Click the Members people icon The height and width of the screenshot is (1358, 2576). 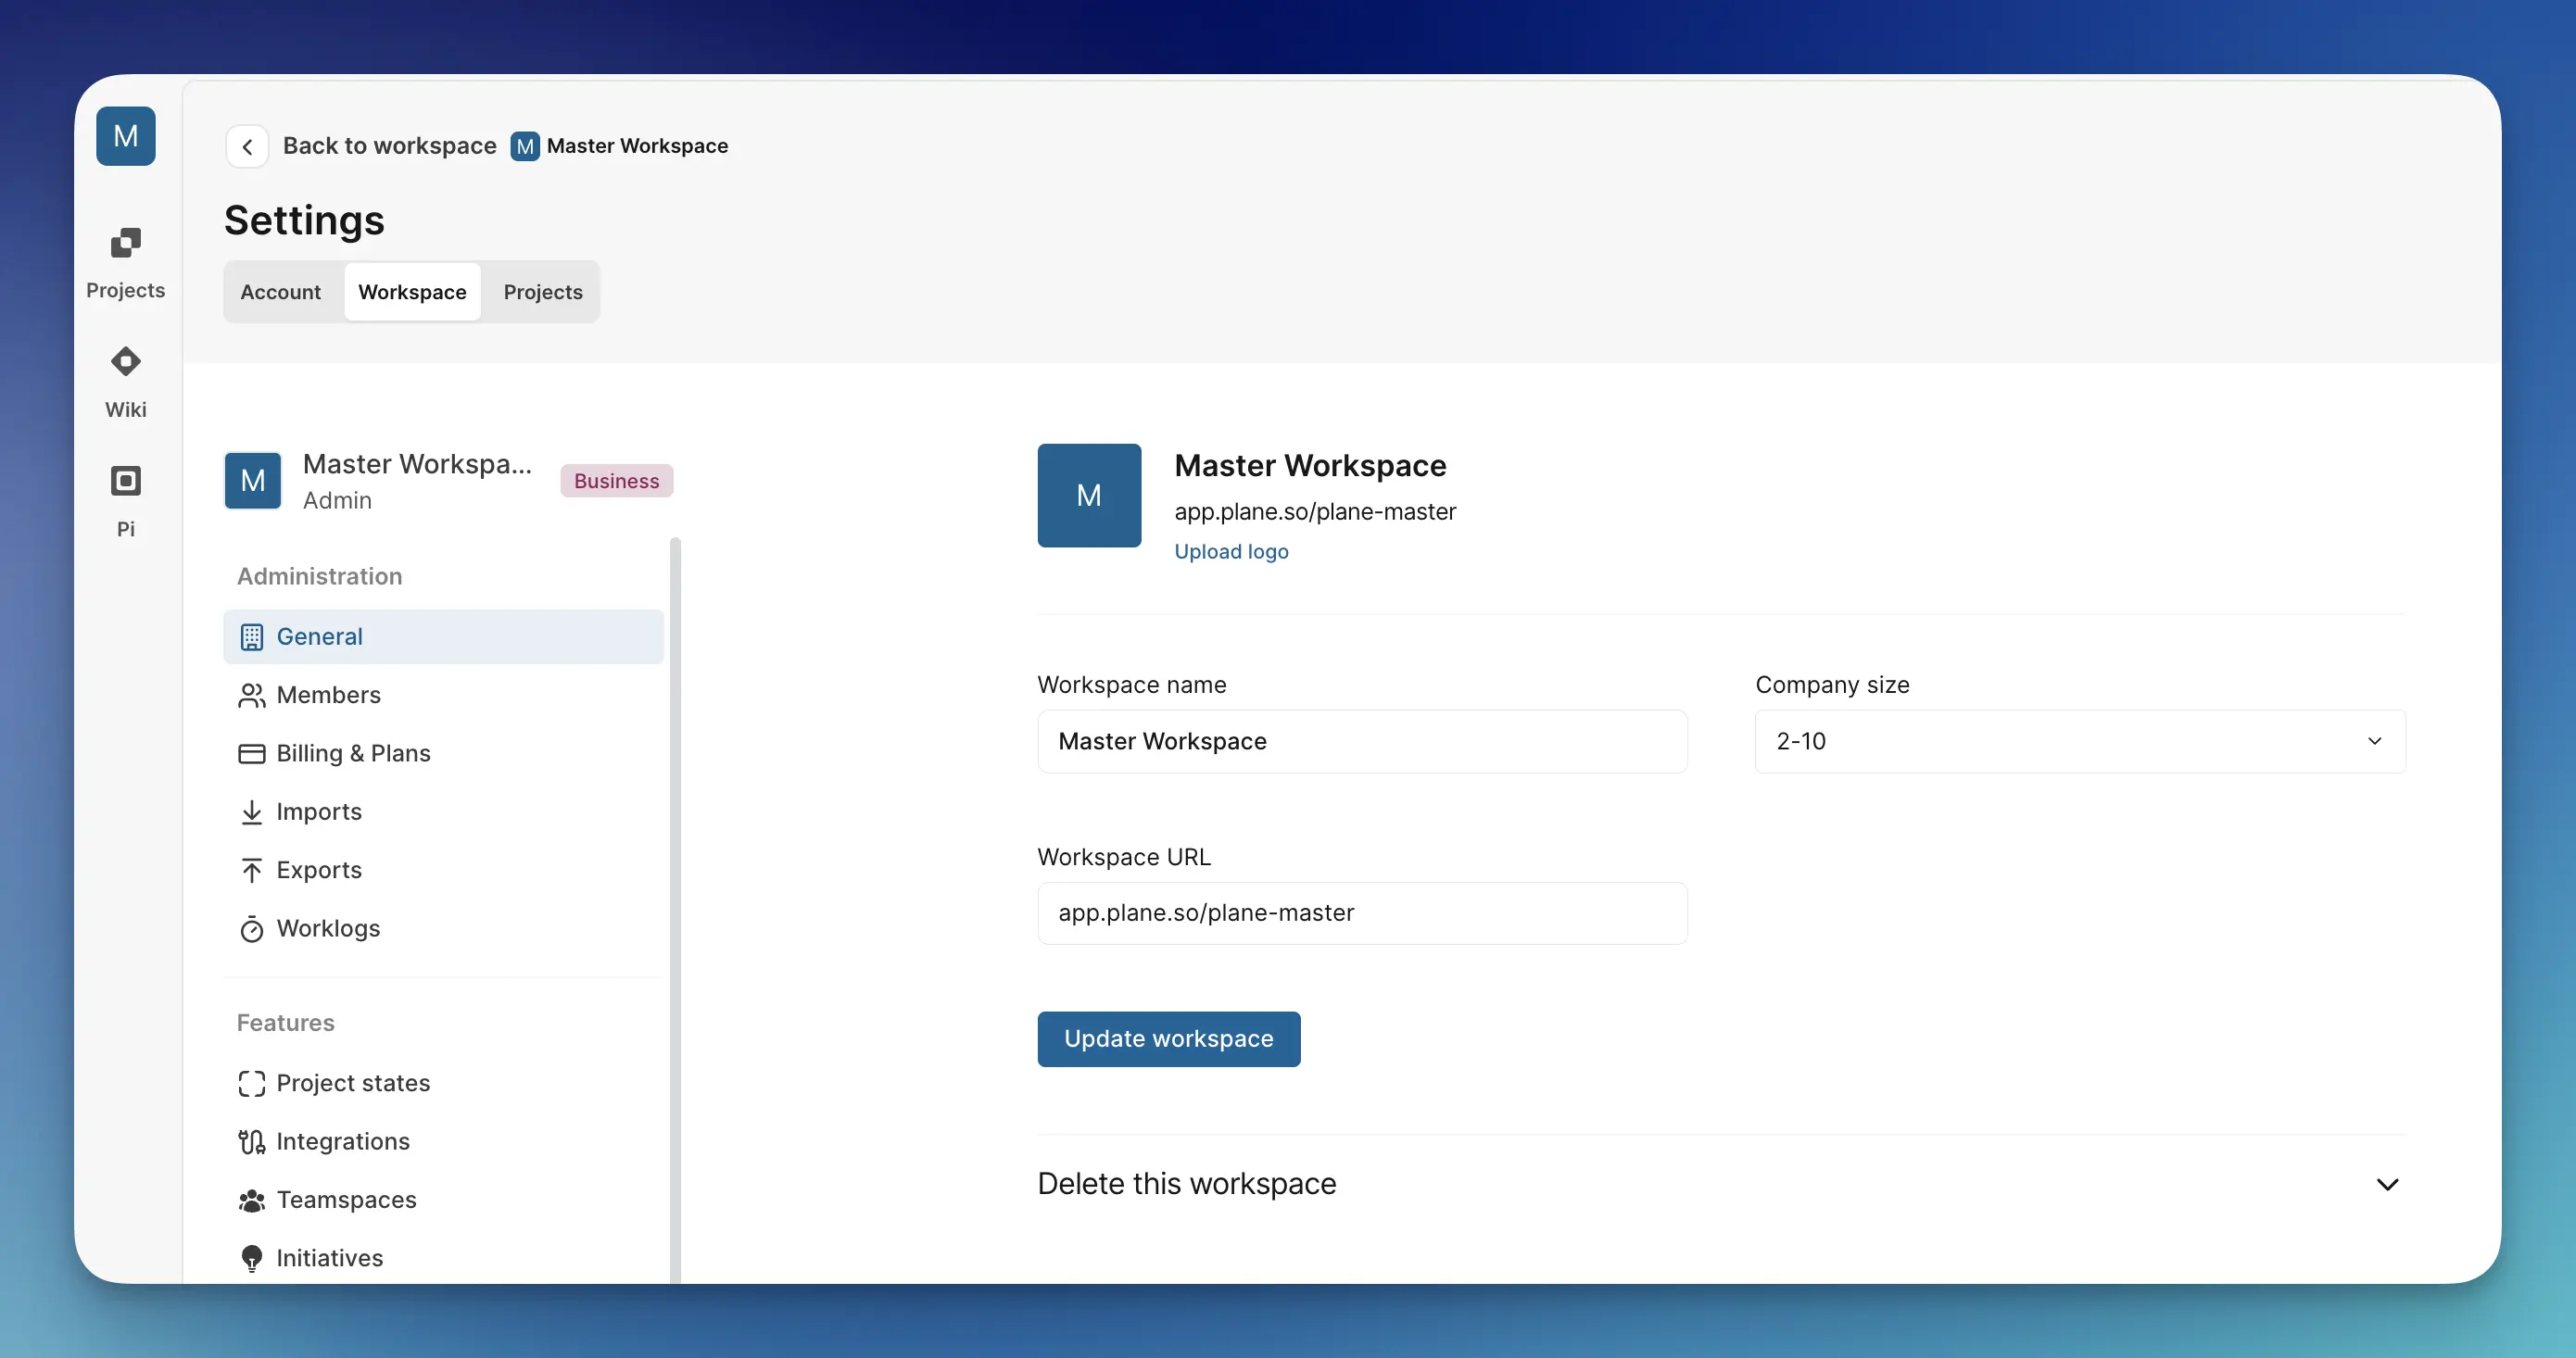pos(251,695)
